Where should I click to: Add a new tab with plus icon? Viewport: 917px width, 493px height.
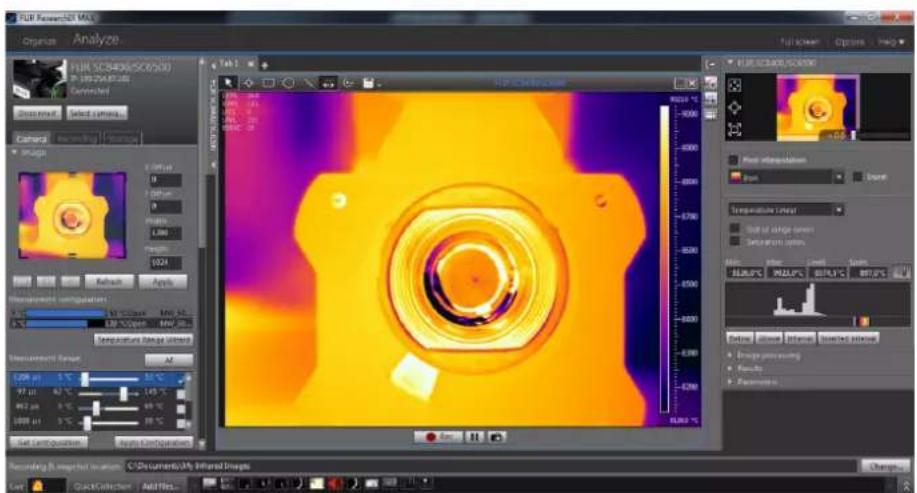point(264,64)
